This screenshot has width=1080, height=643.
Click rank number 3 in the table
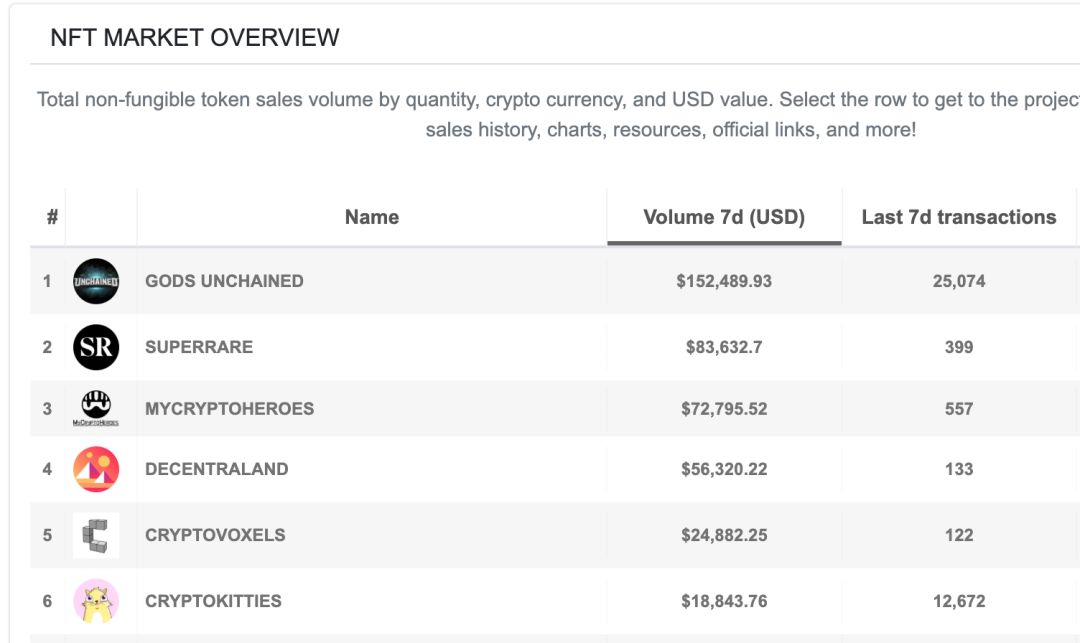(x=47, y=409)
